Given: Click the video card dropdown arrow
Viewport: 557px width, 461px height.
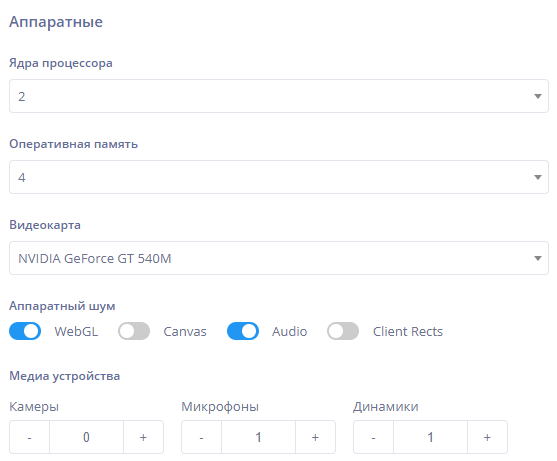Looking at the screenshot, I should coord(538,258).
